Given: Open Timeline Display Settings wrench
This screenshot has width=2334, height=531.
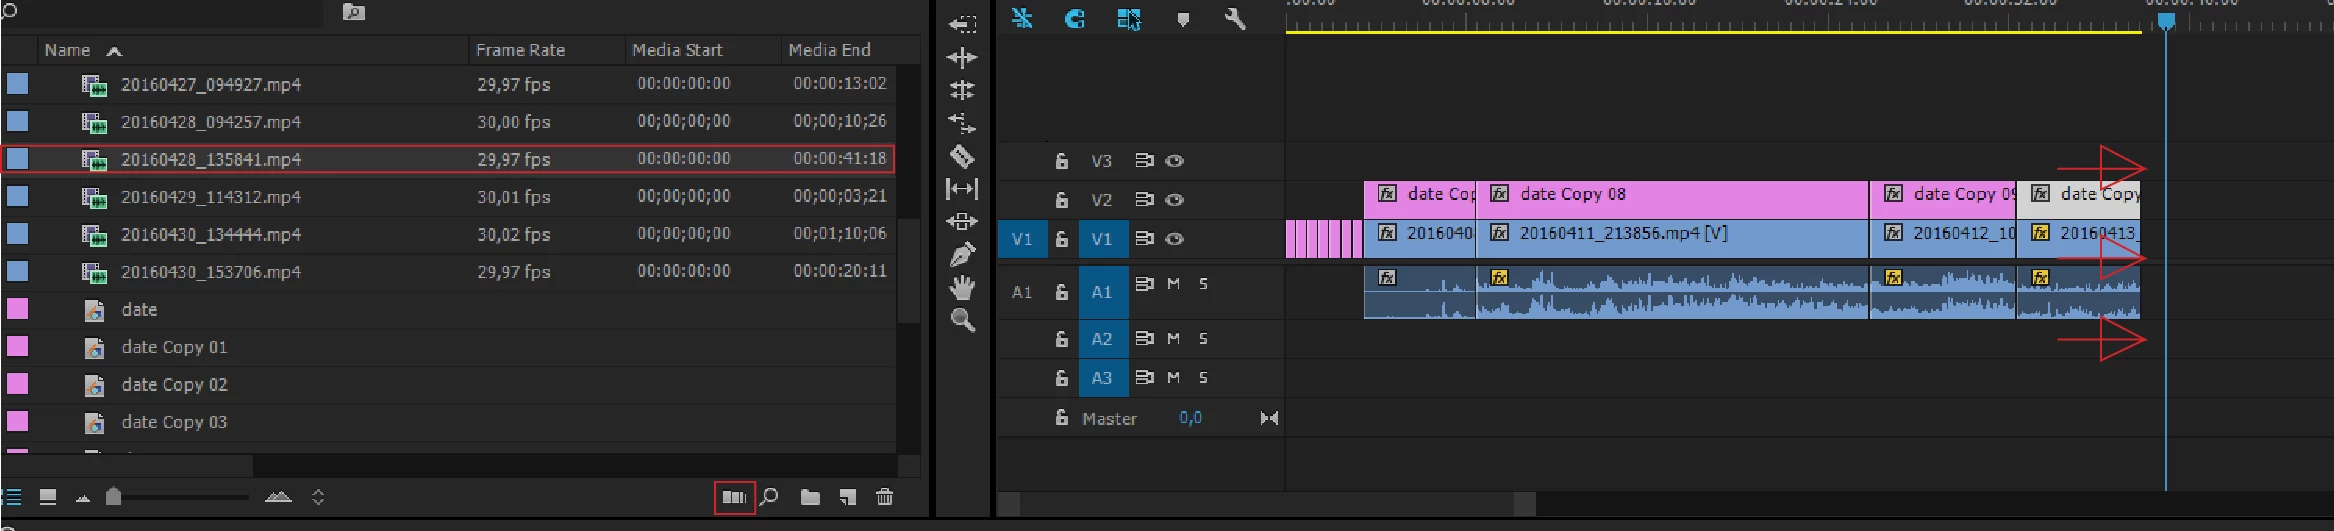Looking at the screenshot, I should (x=1235, y=18).
